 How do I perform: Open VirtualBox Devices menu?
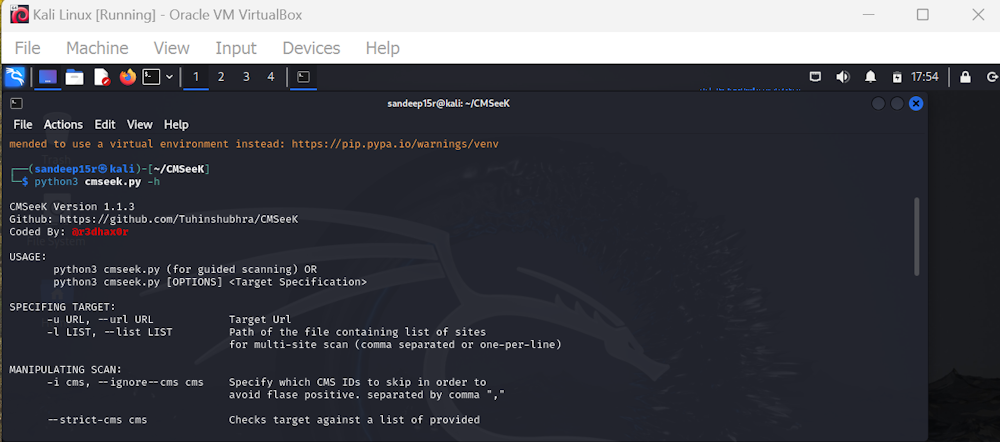point(311,48)
